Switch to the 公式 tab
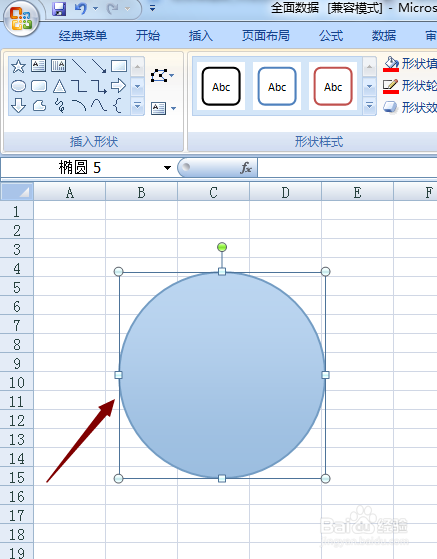The height and width of the screenshot is (559, 437). pyautogui.click(x=331, y=36)
